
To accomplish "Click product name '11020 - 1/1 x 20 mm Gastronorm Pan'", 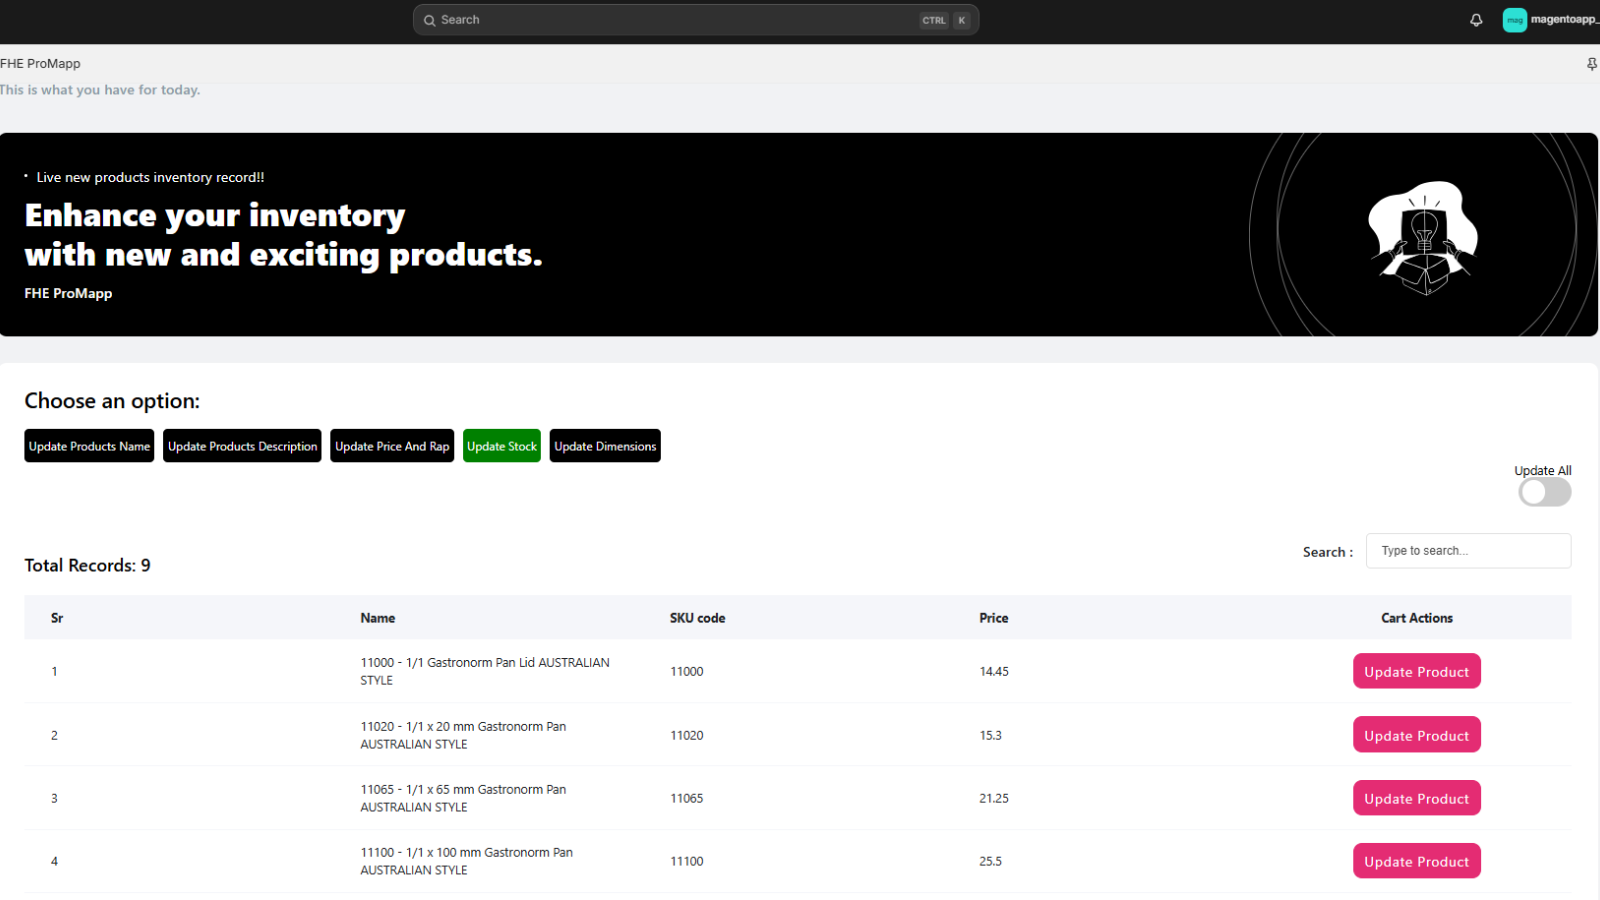I will (463, 735).
